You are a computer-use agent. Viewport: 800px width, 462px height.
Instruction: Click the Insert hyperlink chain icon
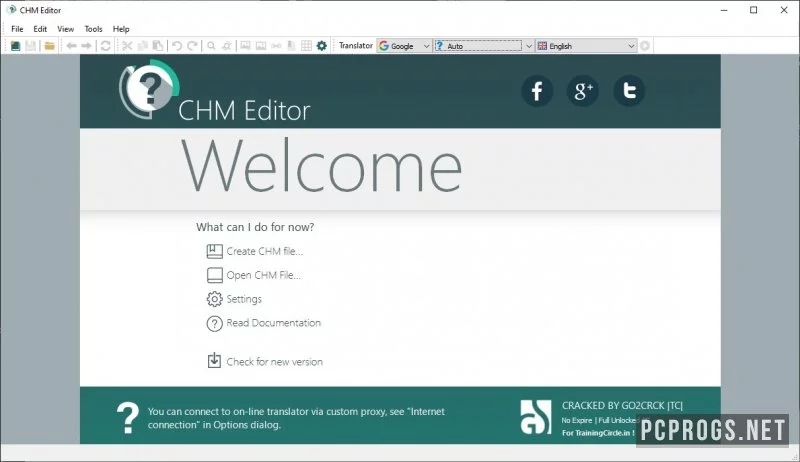tap(276, 46)
